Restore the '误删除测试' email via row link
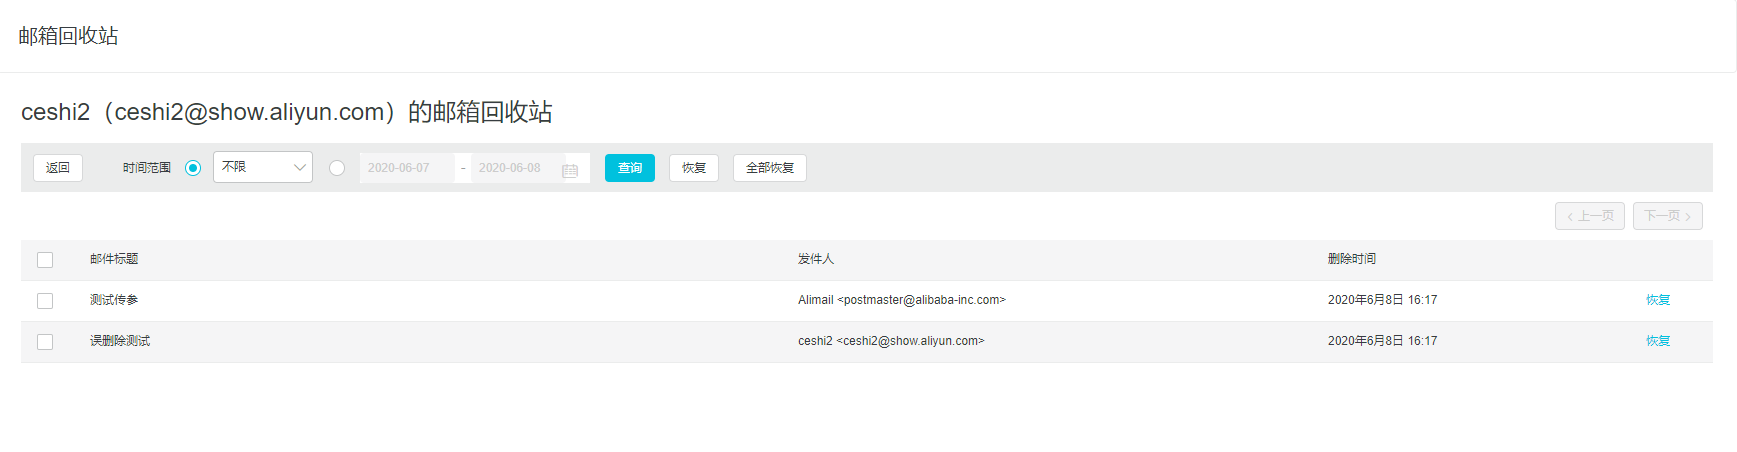 [x=1658, y=341]
